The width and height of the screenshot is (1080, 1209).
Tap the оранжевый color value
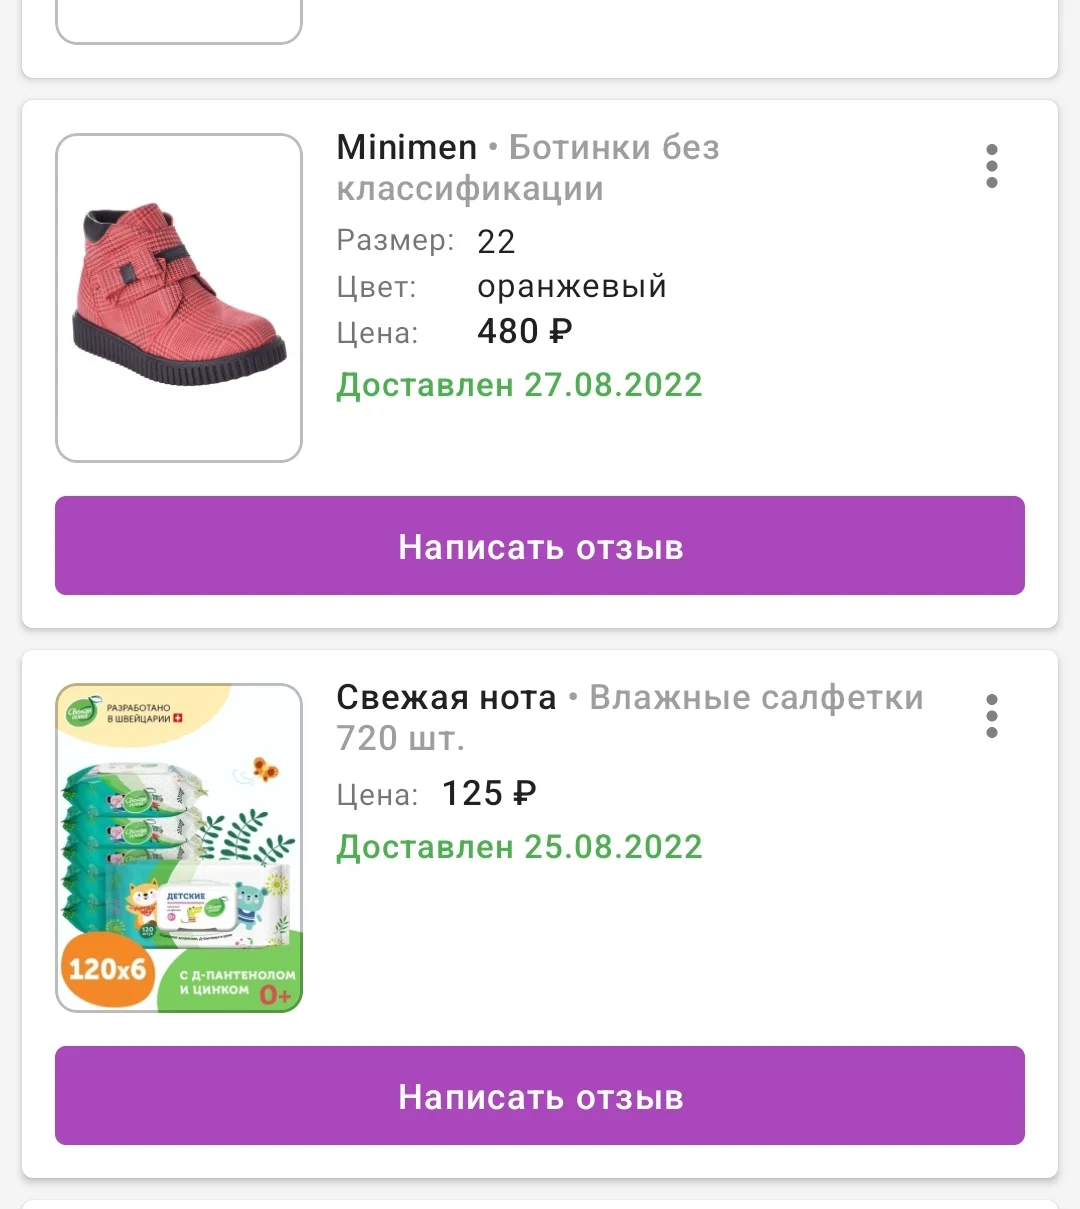click(571, 286)
